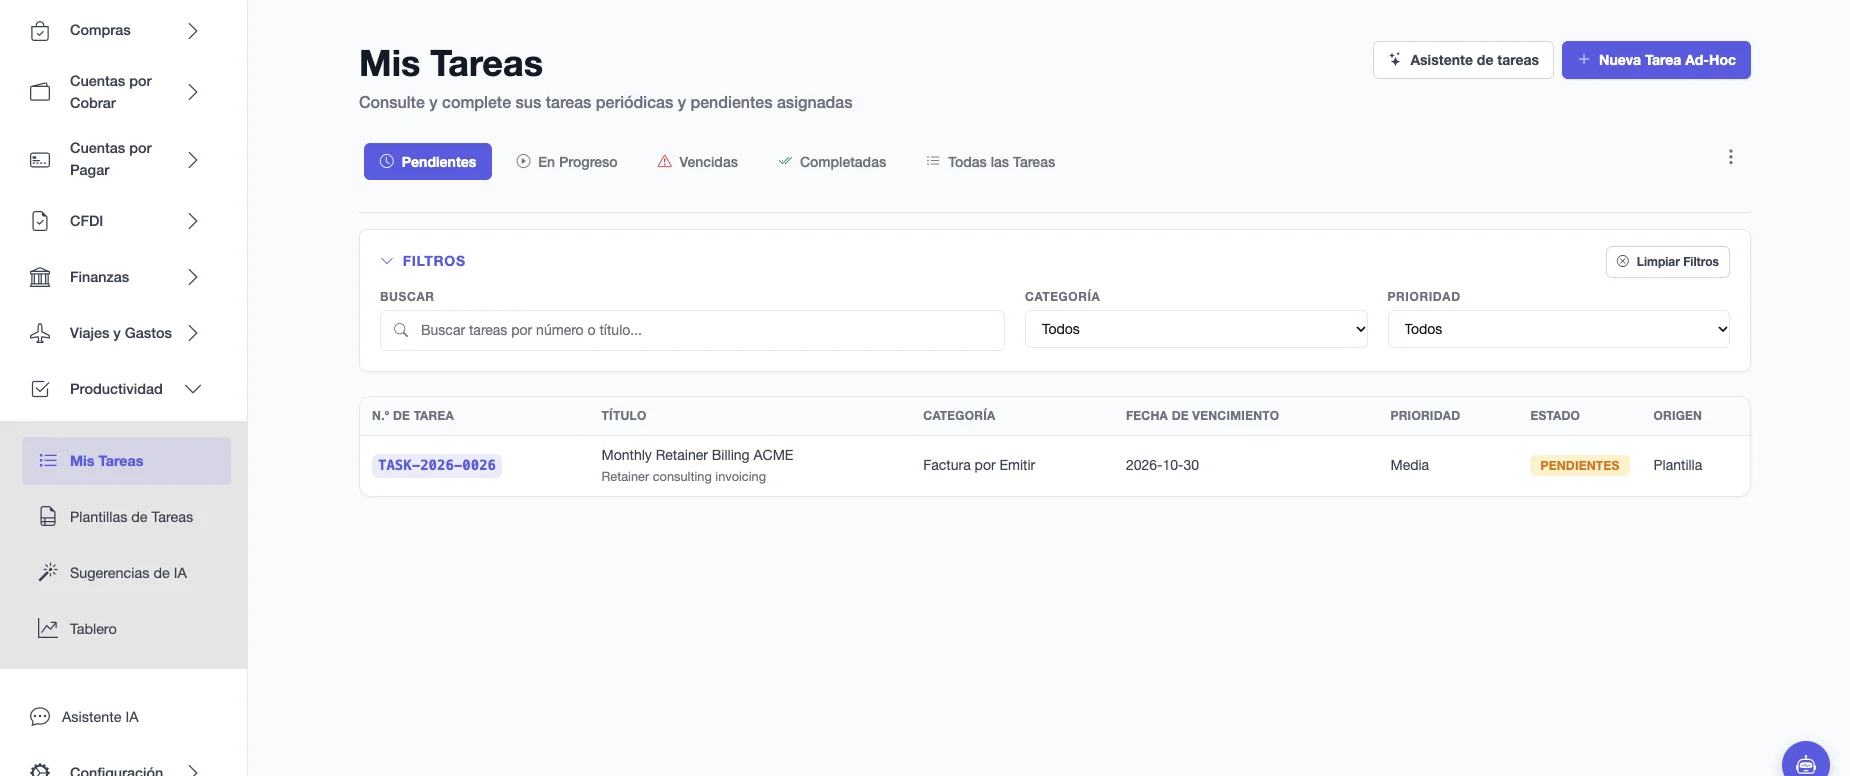
Task: Collapse the Productividad section chevron
Action: [193, 389]
